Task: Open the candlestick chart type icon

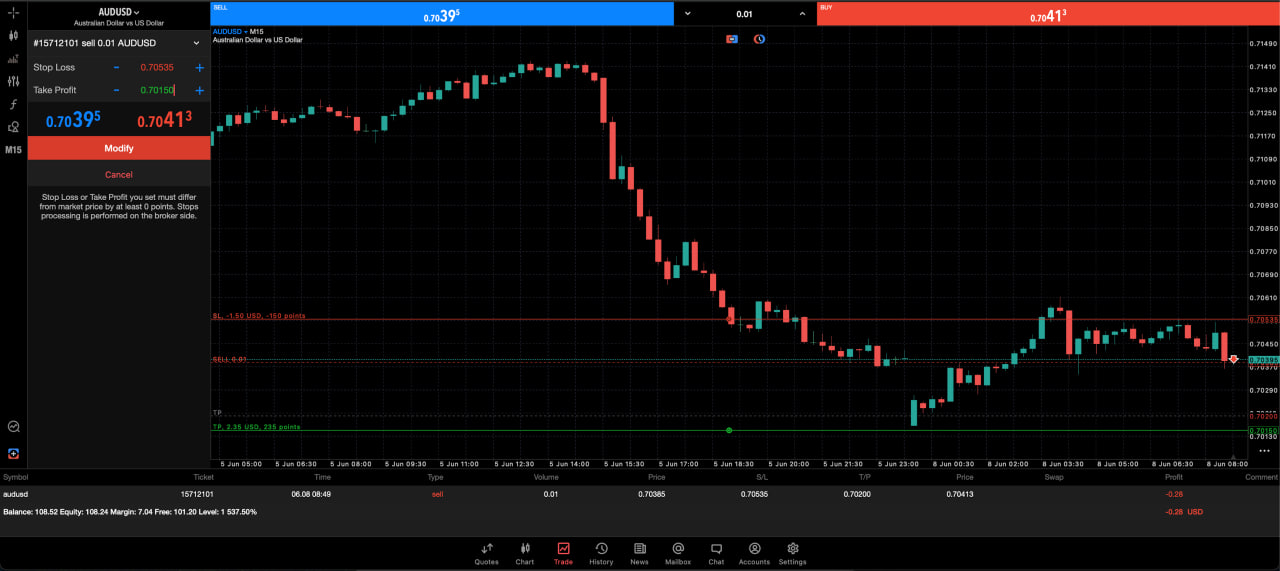Action: click(x=13, y=35)
